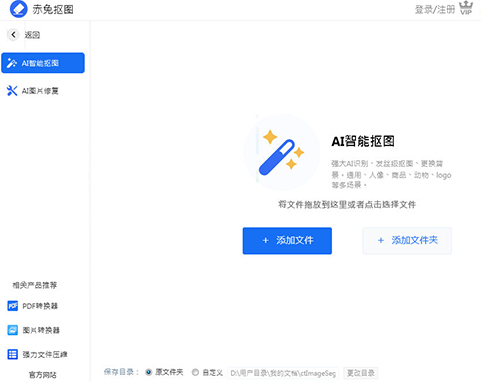This screenshot has height=382, width=481.
Task: Click the save directory path field
Action: tap(283, 373)
